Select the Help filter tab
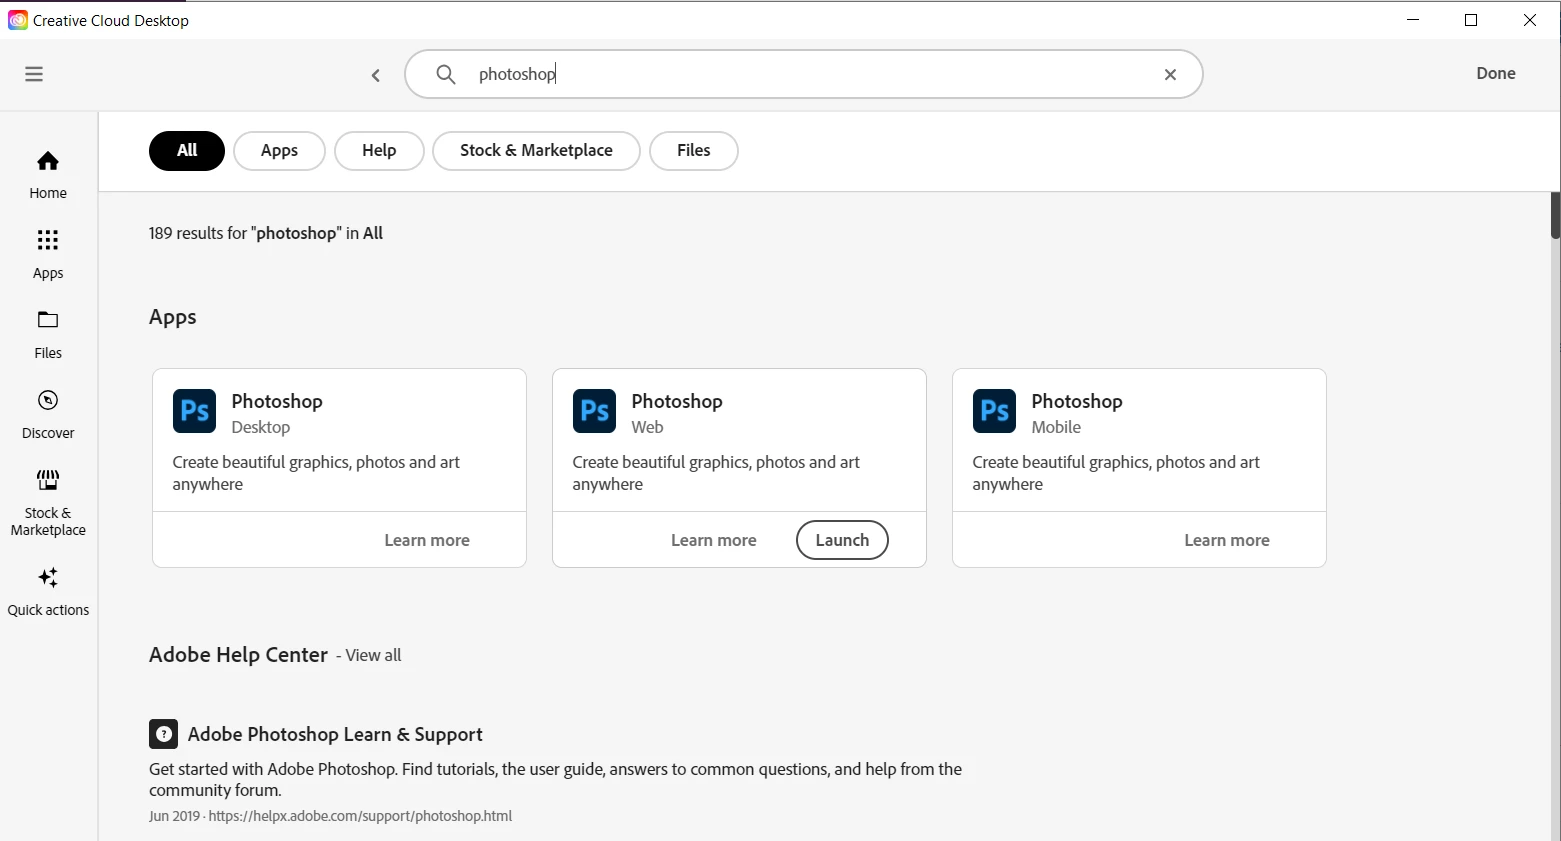Viewport: 1561px width, 841px height. pos(379,151)
